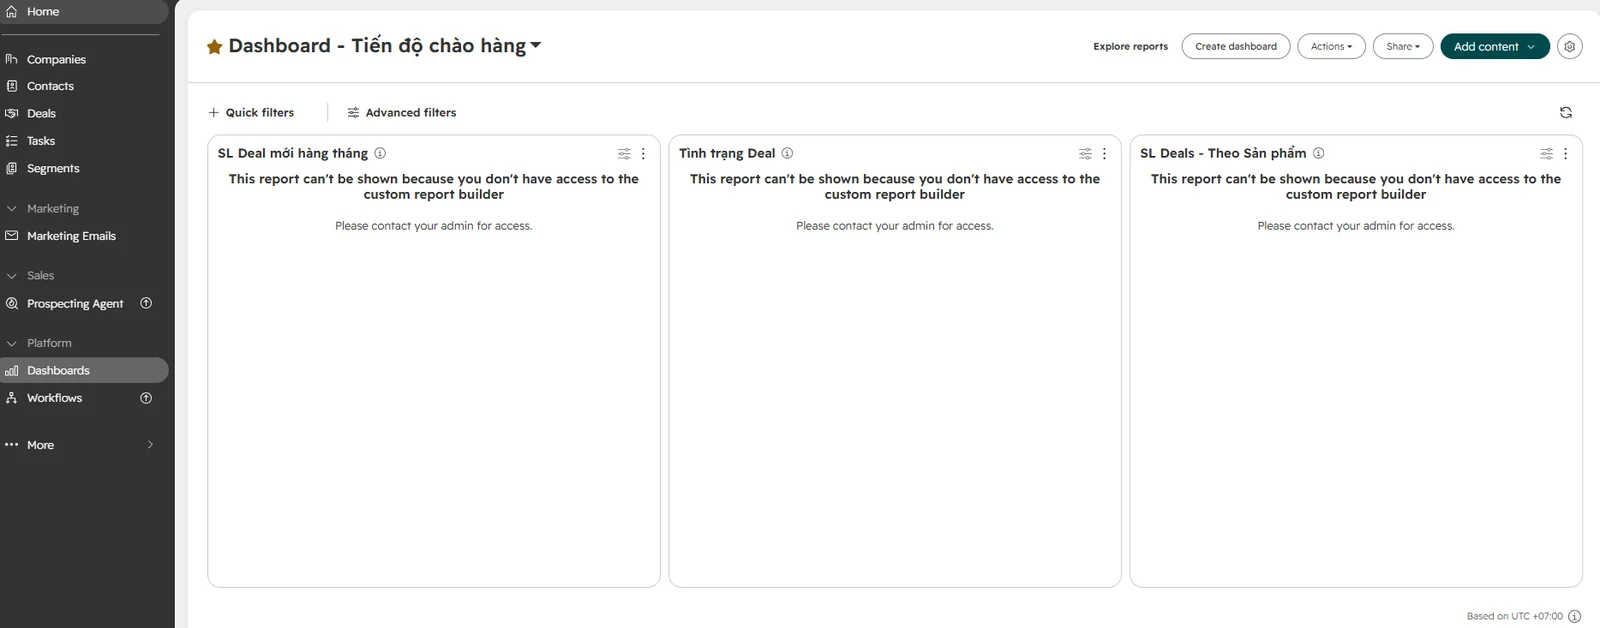Refresh the dashboard with the reload icon
This screenshot has width=1600, height=628.
point(1566,112)
